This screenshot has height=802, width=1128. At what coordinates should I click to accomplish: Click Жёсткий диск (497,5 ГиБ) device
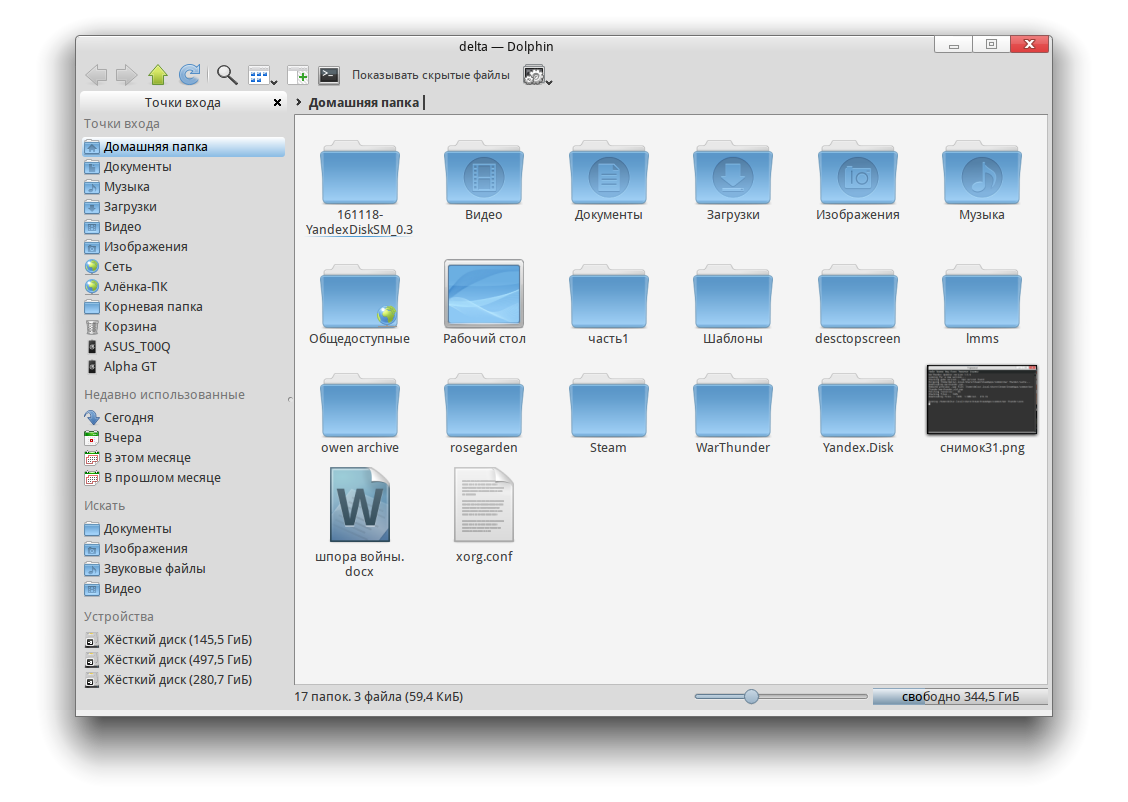coord(177,660)
